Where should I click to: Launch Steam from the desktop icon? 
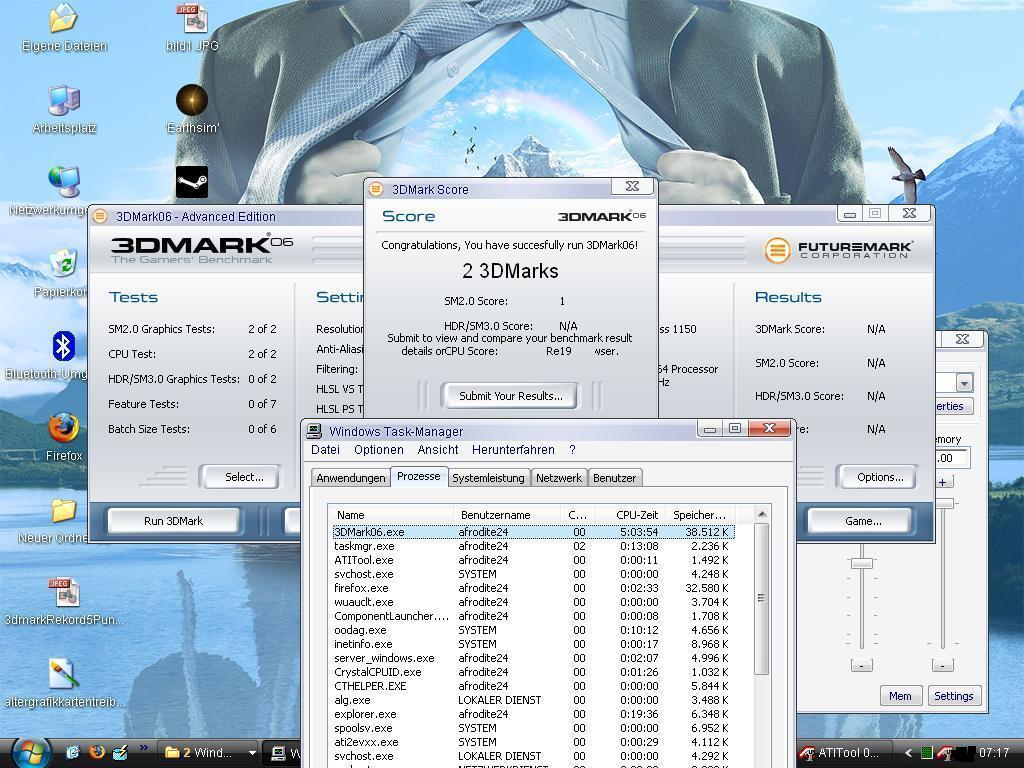click(x=191, y=182)
